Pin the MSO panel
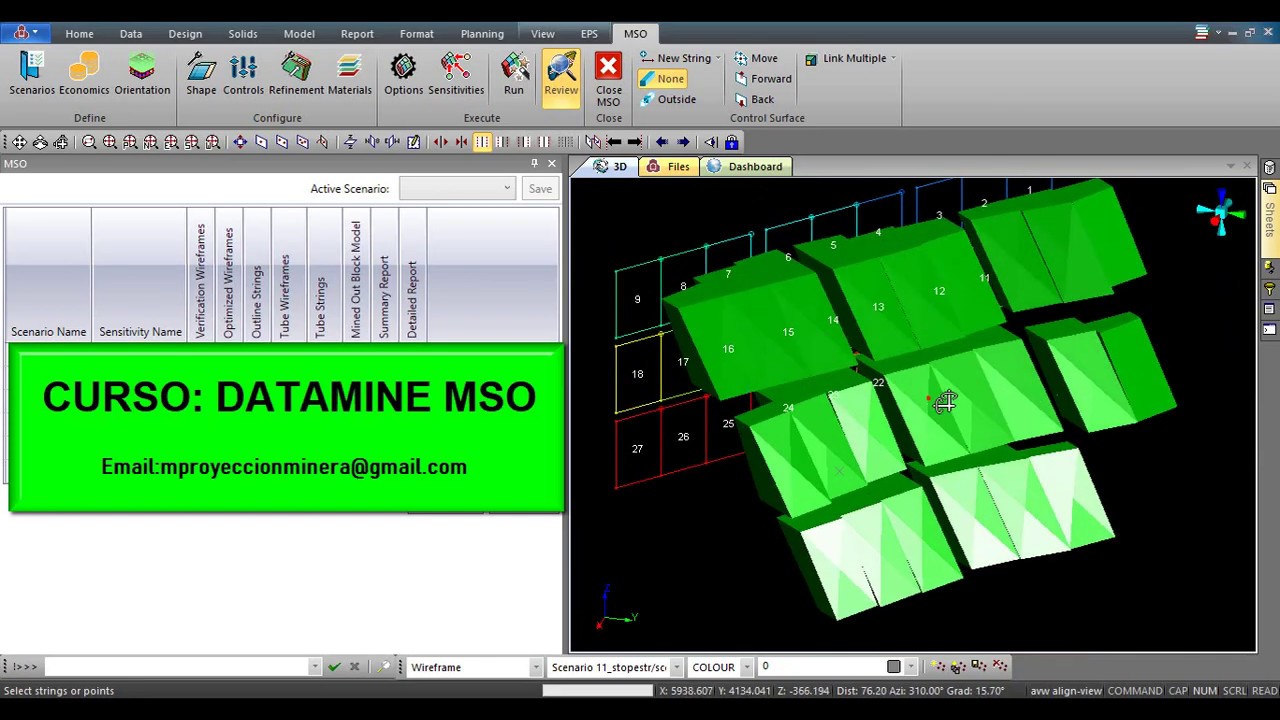 pos(534,163)
